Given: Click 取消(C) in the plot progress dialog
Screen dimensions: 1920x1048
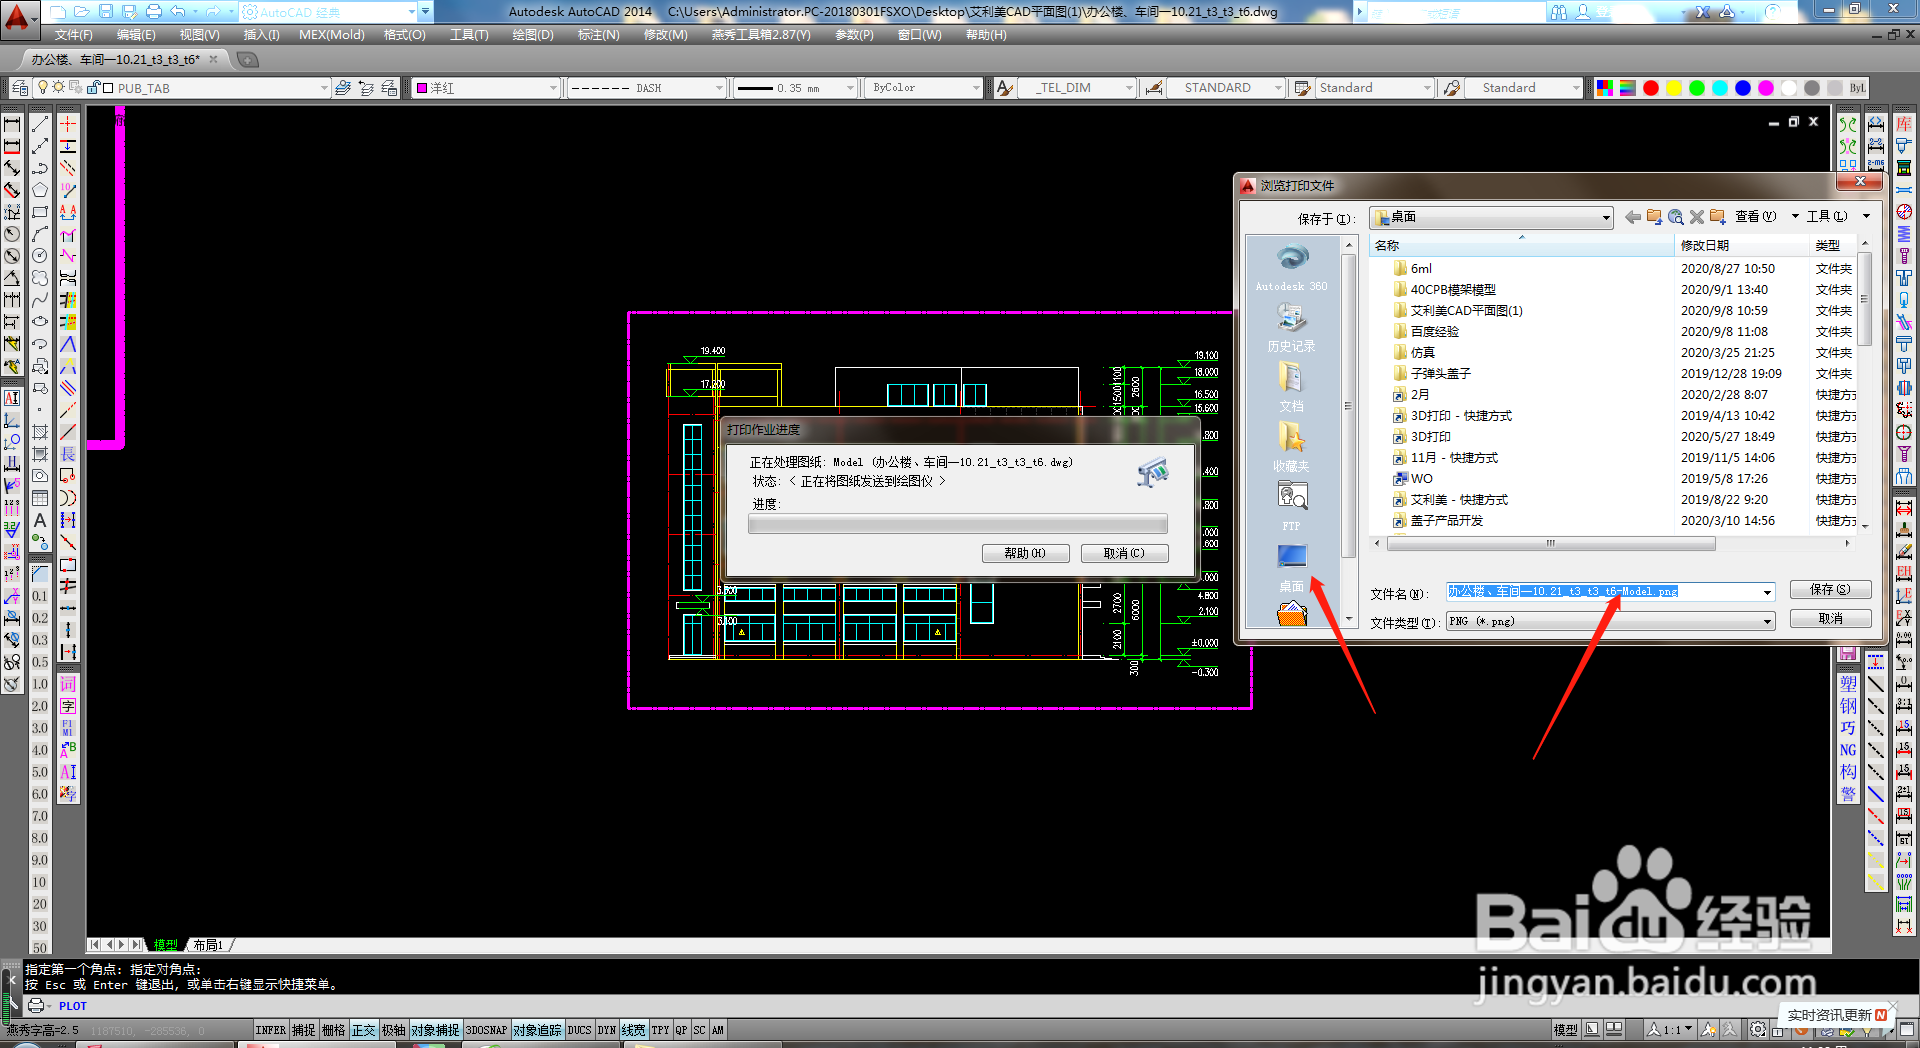Looking at the screenshot, I should [1124, 553].
